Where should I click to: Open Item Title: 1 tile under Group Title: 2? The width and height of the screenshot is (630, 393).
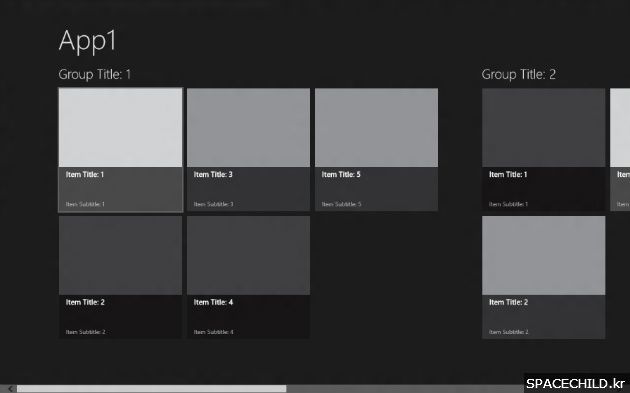pos(544,149)
